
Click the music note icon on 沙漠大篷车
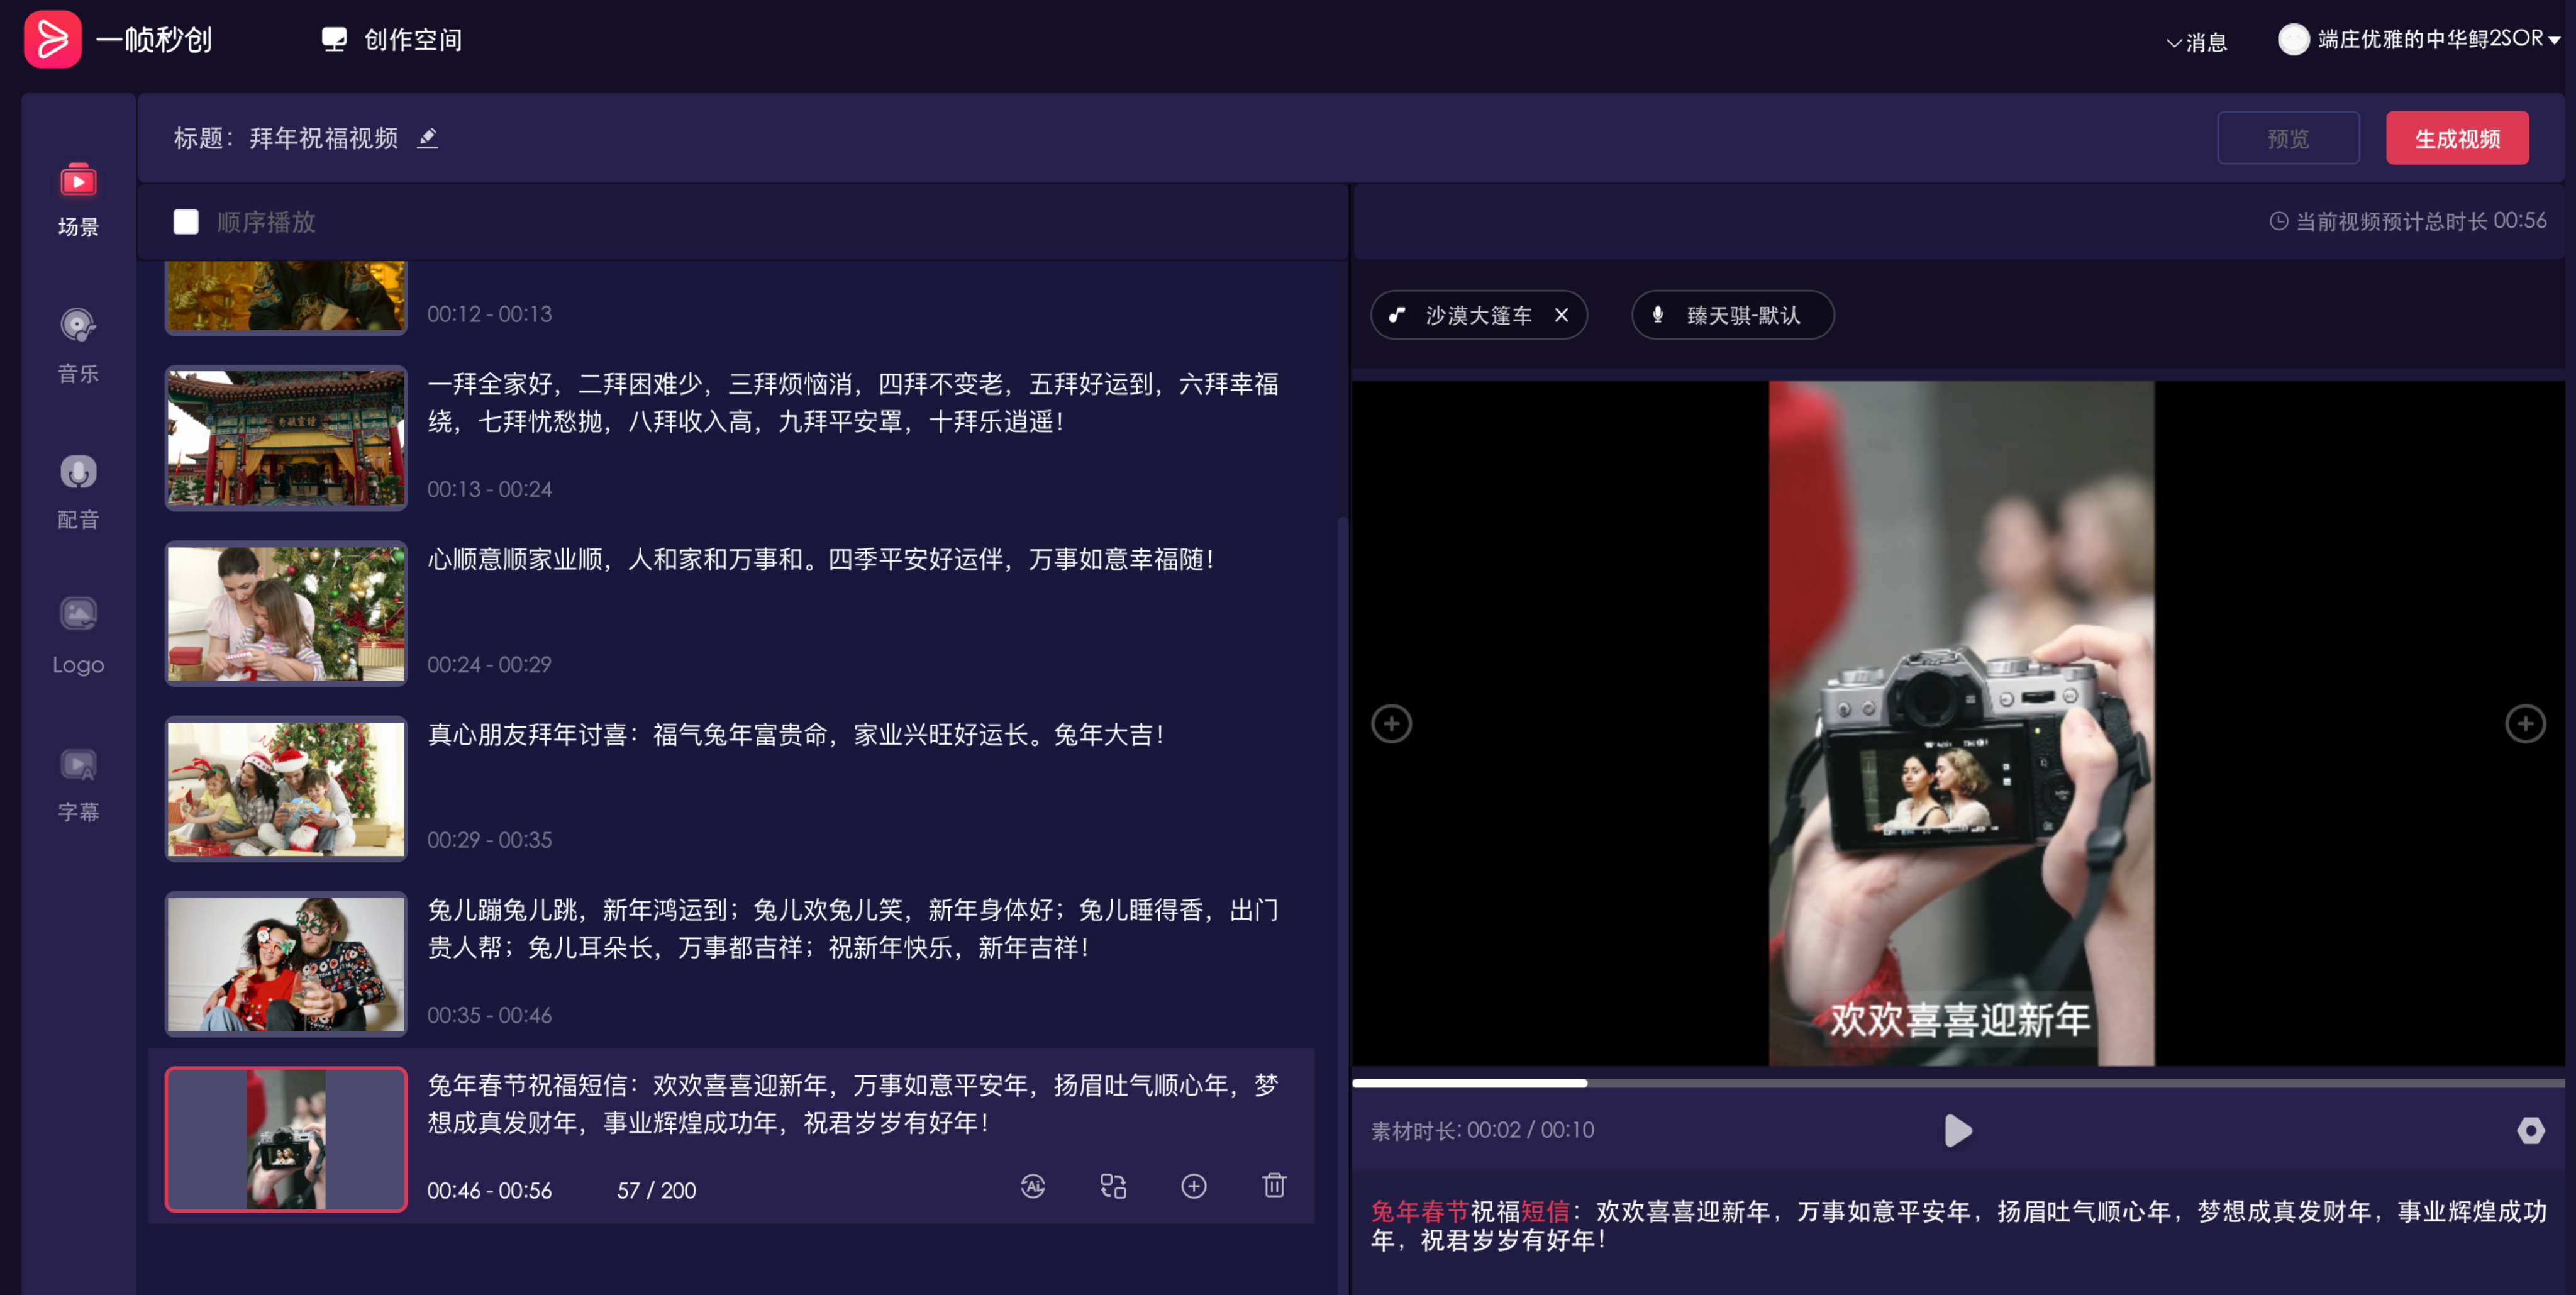point(1397,315)
